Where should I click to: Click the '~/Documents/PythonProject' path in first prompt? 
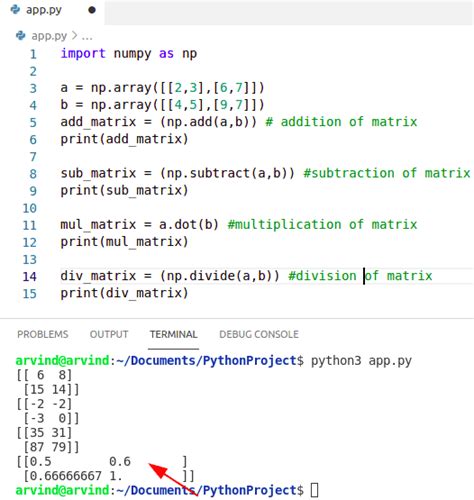[206, 361]
